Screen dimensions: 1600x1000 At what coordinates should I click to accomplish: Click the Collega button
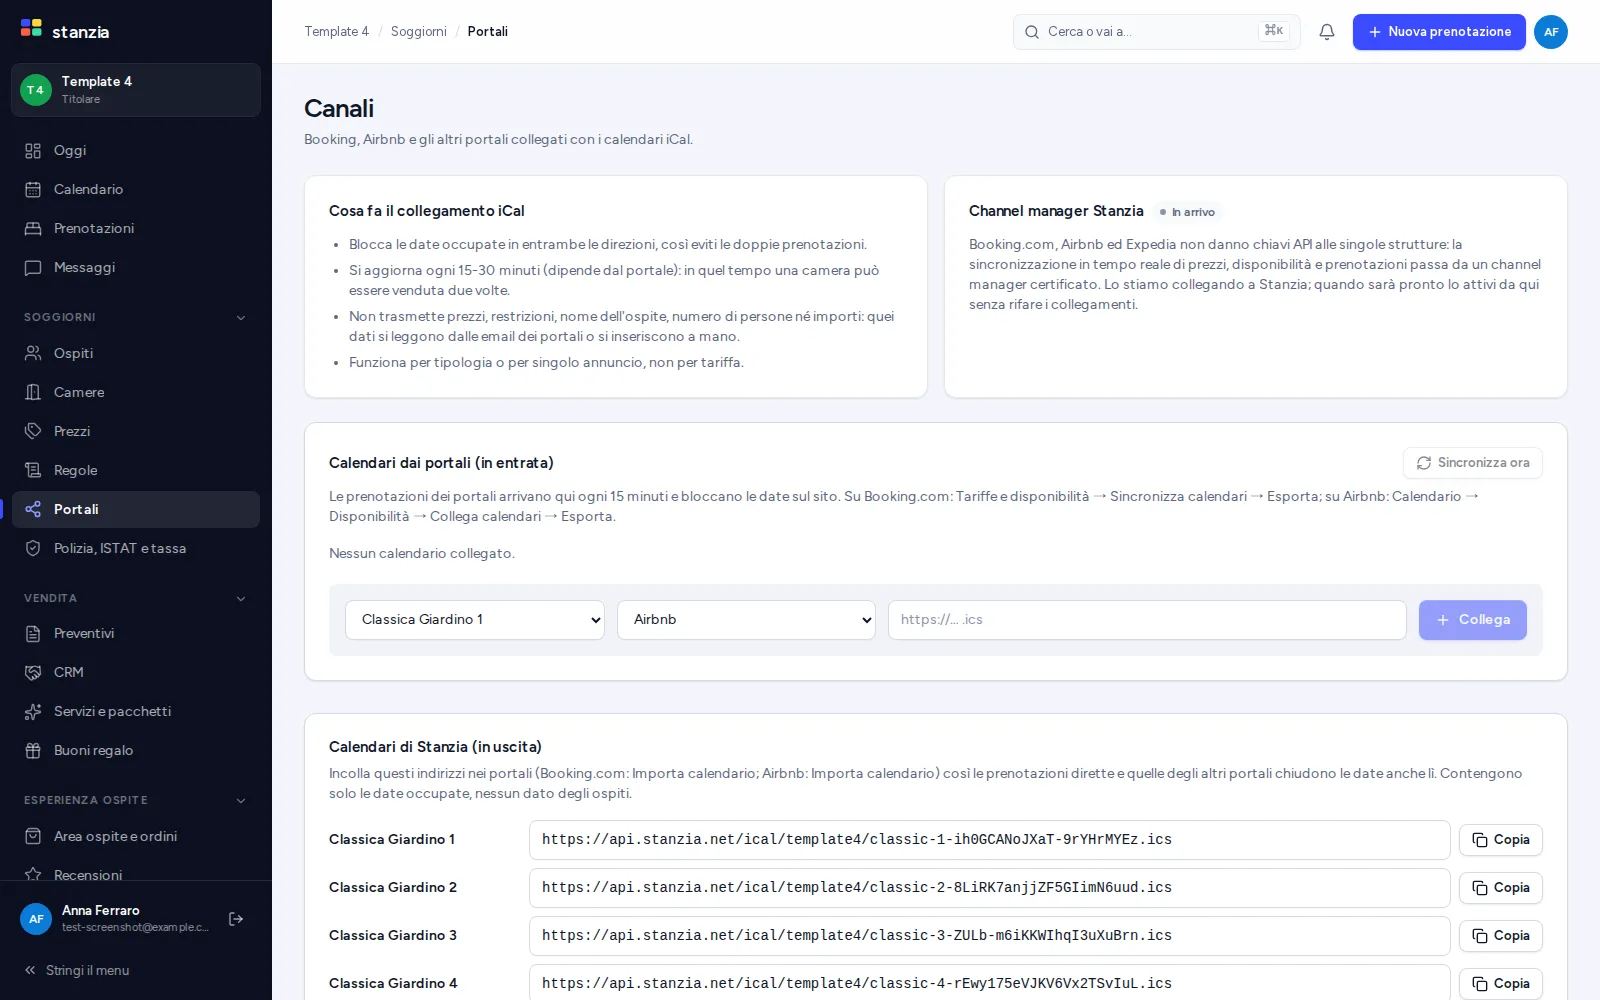[x=1473, y=620]
